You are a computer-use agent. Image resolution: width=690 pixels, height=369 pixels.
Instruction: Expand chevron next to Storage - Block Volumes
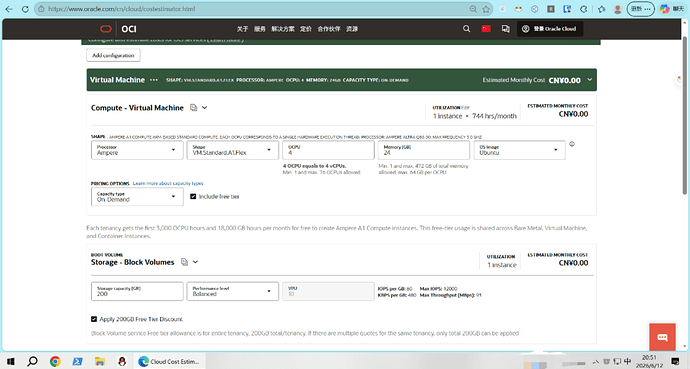[x=195, y=262]
